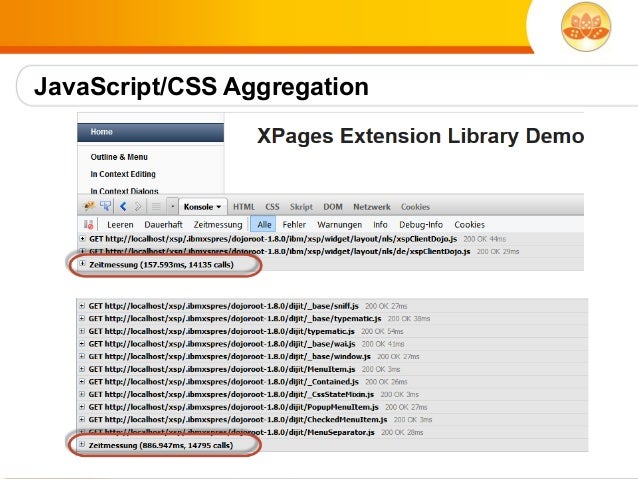Switch to the CSS tab

click(272, 207)
